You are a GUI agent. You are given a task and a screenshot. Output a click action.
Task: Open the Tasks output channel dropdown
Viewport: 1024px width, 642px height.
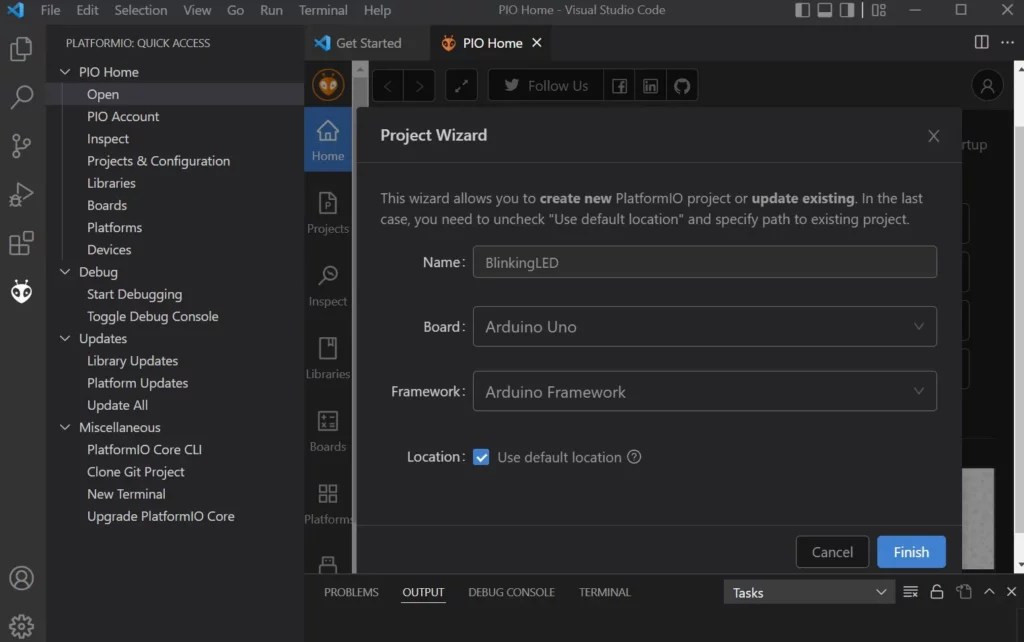808,592
